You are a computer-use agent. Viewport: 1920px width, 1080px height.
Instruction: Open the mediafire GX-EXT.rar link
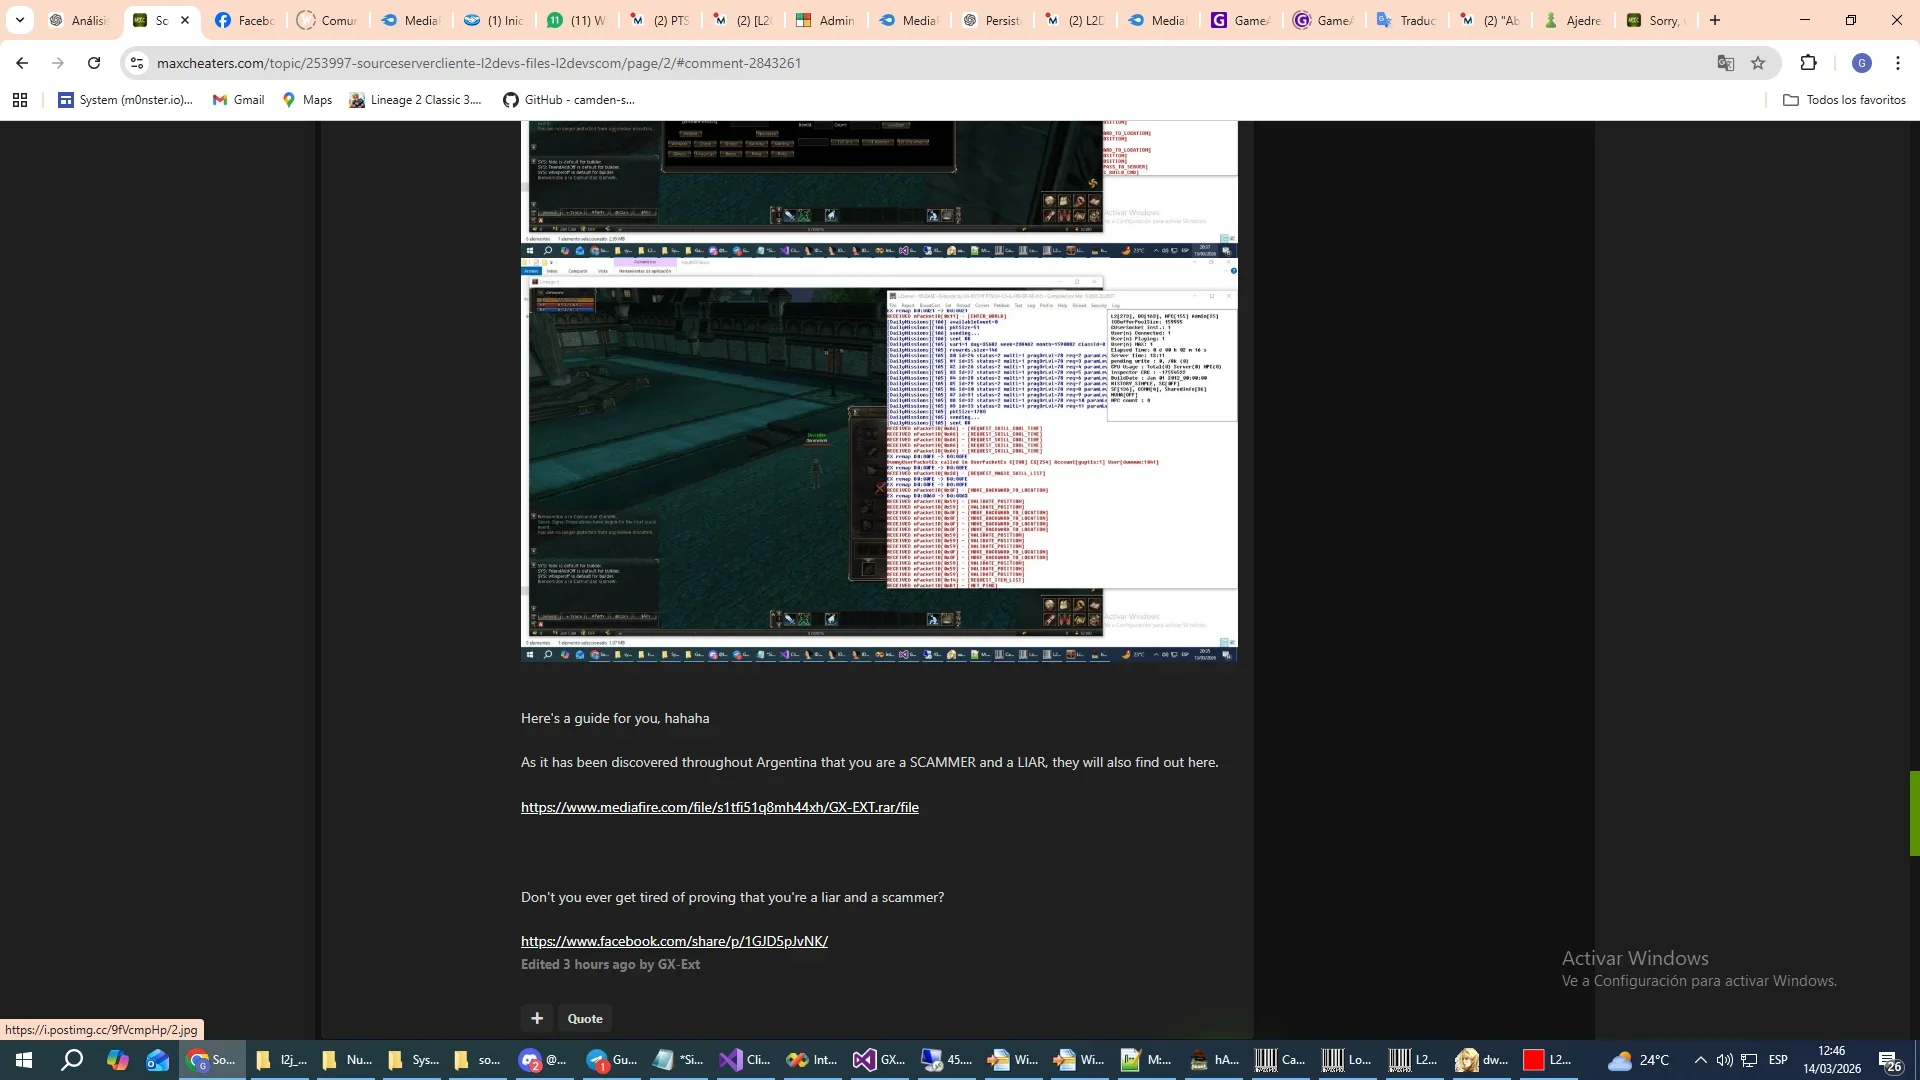(719, 807)
